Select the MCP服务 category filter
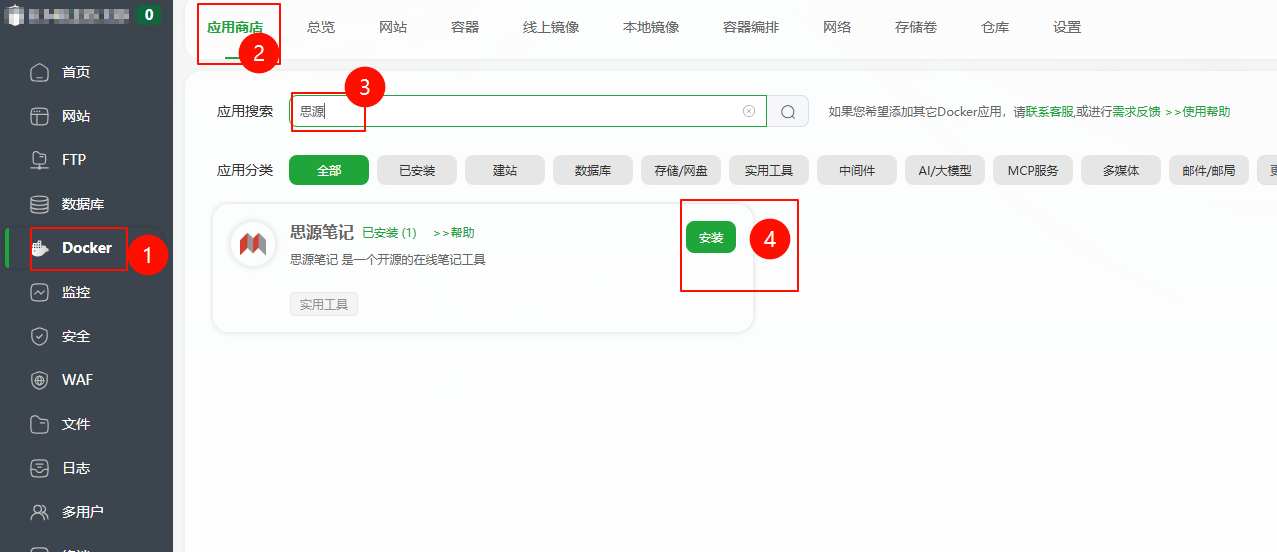 (1033, 170)
